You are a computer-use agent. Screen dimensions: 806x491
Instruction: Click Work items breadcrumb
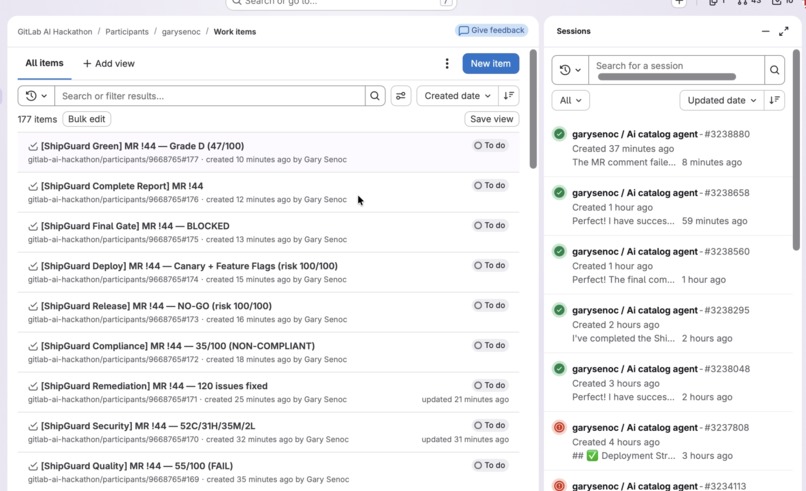coord(235,31)
